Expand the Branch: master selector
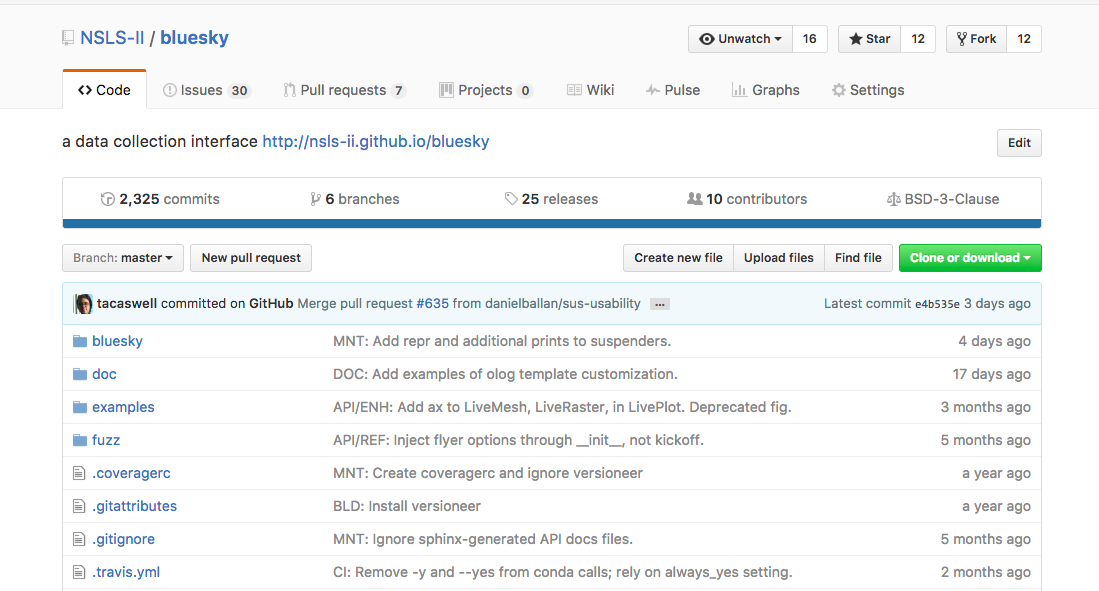The width and height of the screenshot is (1099, 591). coord(123,258)
